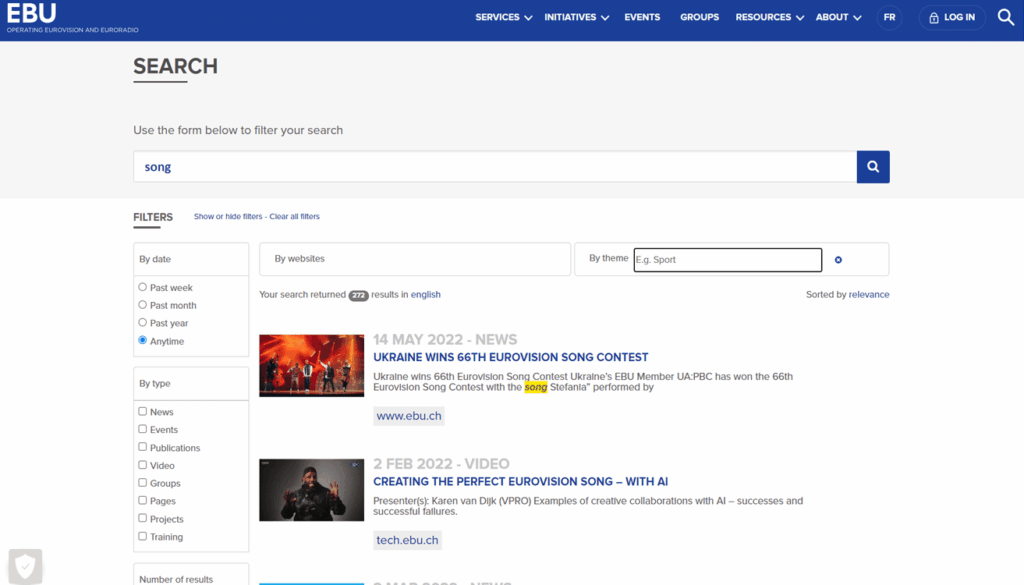This screenshot has width=1024, height=585.
Task: Clear the theme filter using the circular x icon
Action: pyautogui.click(x=838, y=259)
